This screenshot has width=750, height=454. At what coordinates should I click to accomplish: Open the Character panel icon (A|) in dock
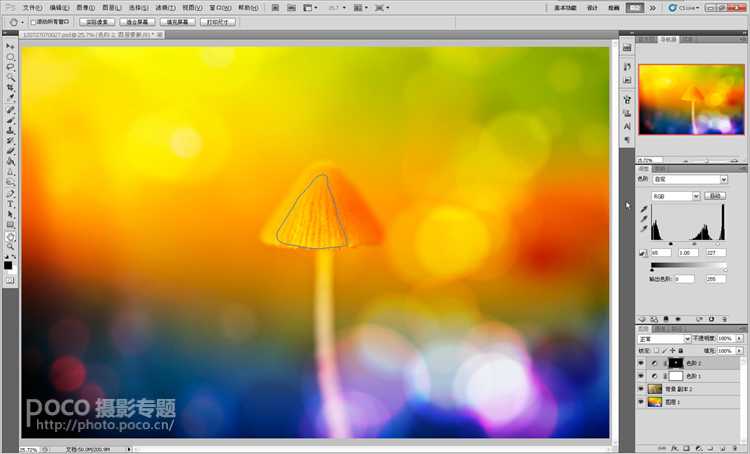pos(627,126)
